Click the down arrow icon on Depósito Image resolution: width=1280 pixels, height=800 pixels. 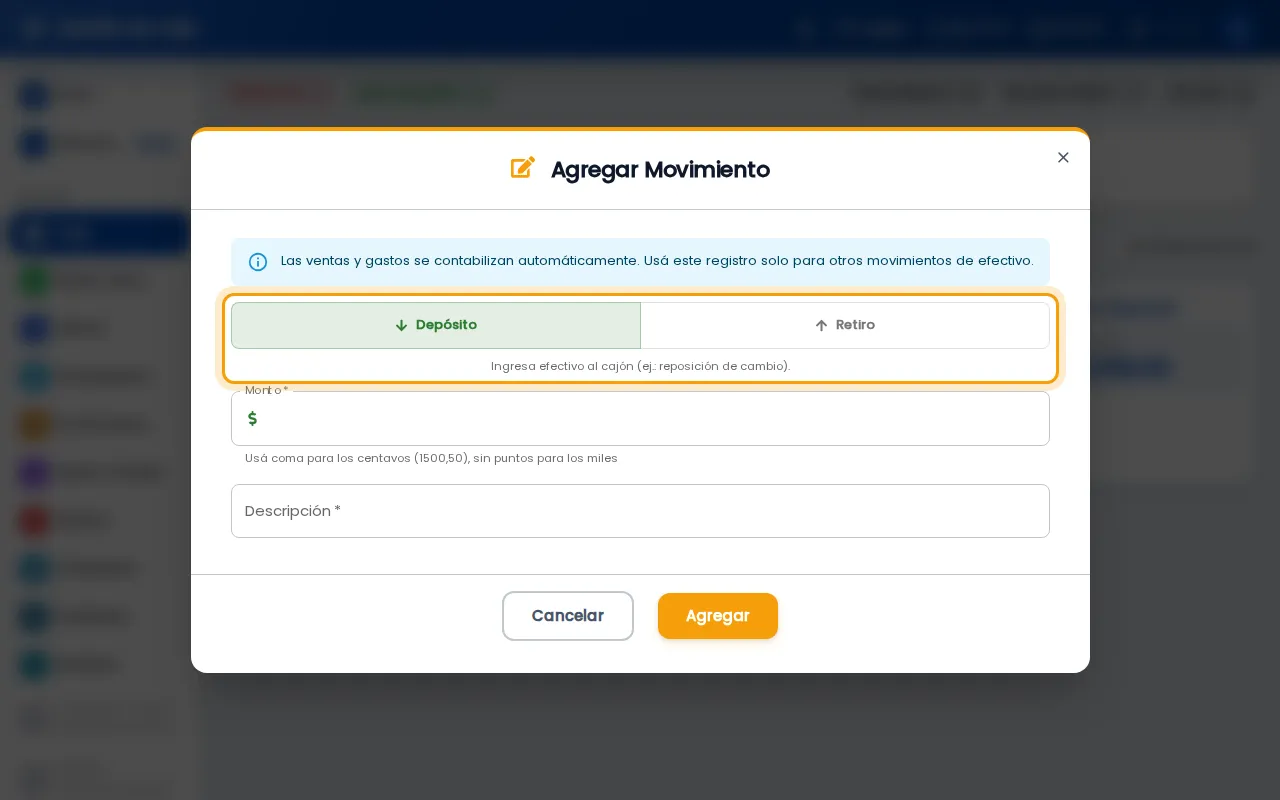(x=401, y=325)
